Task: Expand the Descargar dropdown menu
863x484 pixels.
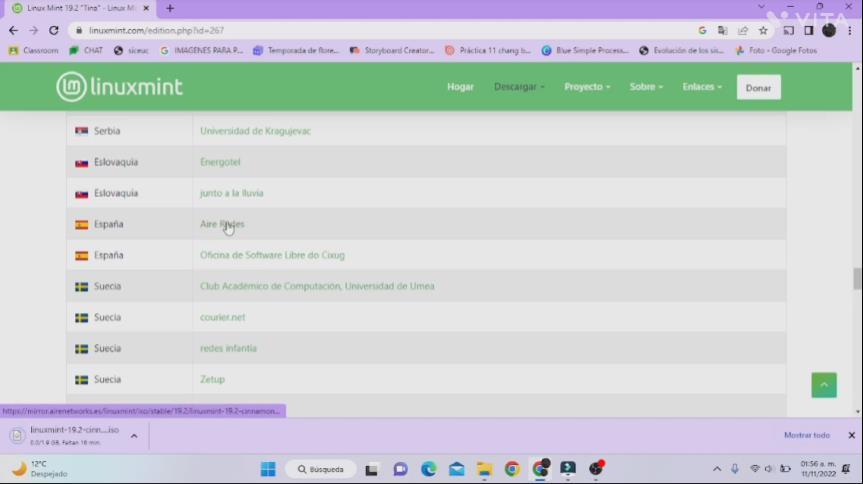Action: click(519, 87)
